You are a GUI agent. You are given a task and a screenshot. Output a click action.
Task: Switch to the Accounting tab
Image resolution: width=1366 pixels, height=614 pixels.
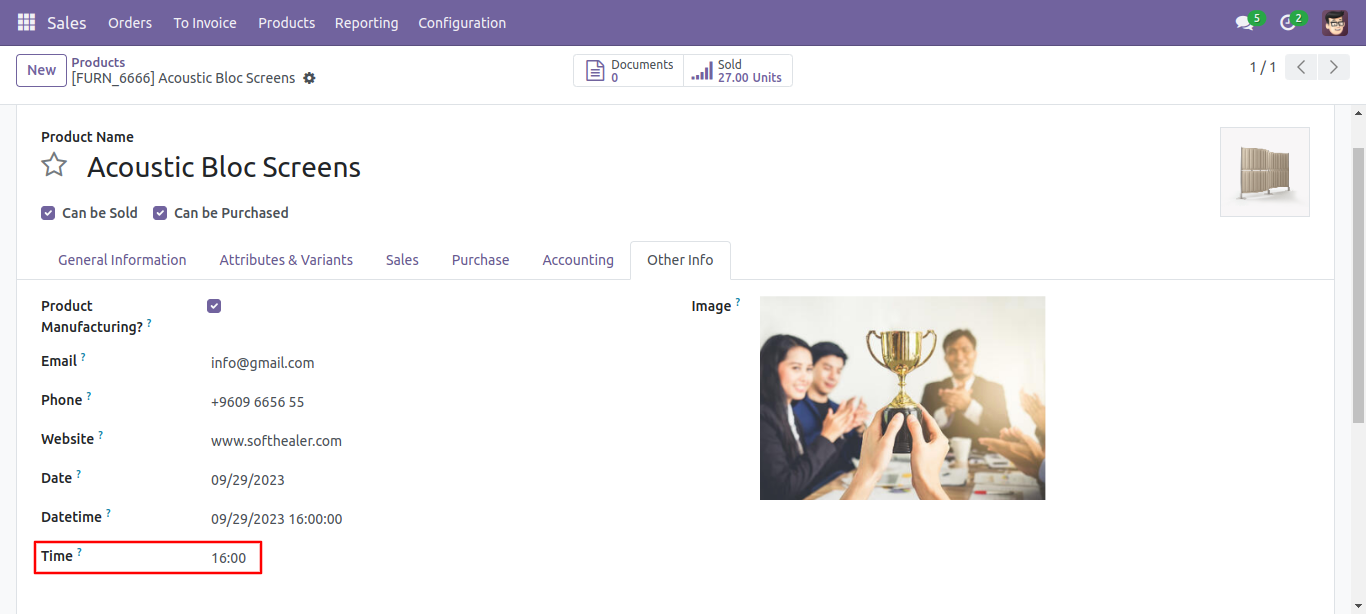click(x=578, y=260)
